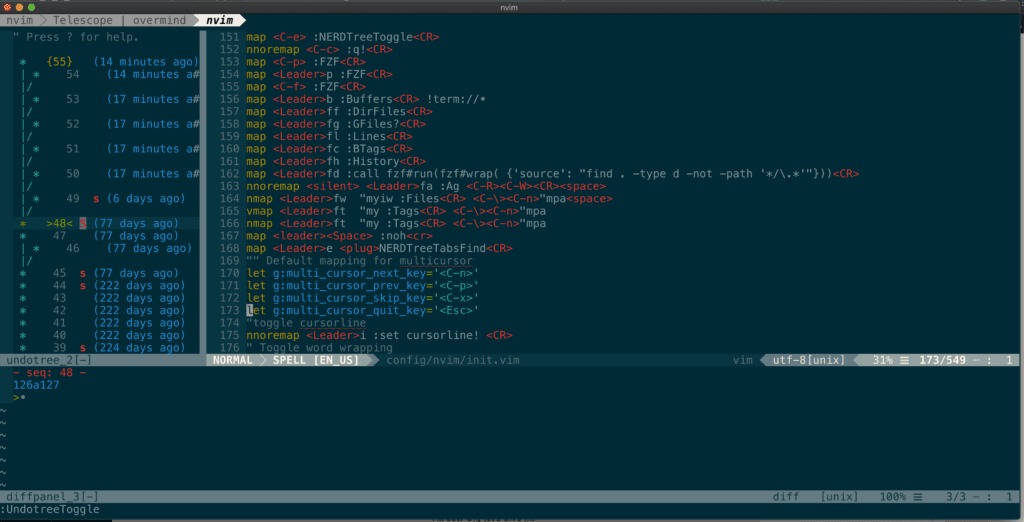Image resolution: width=1024 pixels, height=522 pixels.
Task: Click the config/nvim/init.vim file path
Action: coord(453,360)
